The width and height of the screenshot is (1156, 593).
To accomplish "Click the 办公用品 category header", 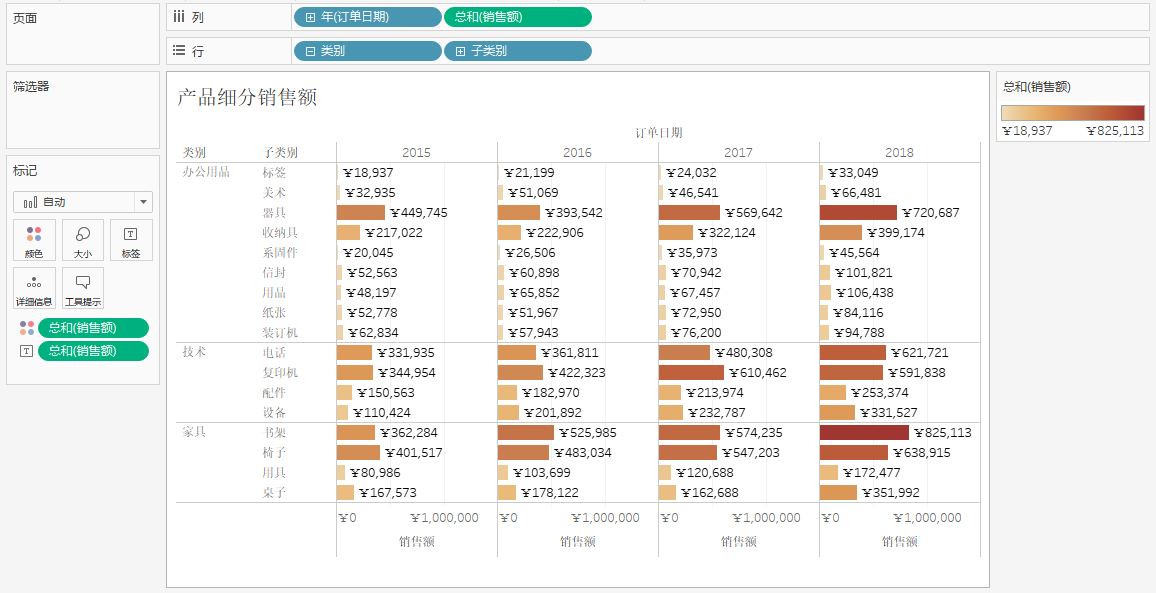I will click(x=205, y=172).
